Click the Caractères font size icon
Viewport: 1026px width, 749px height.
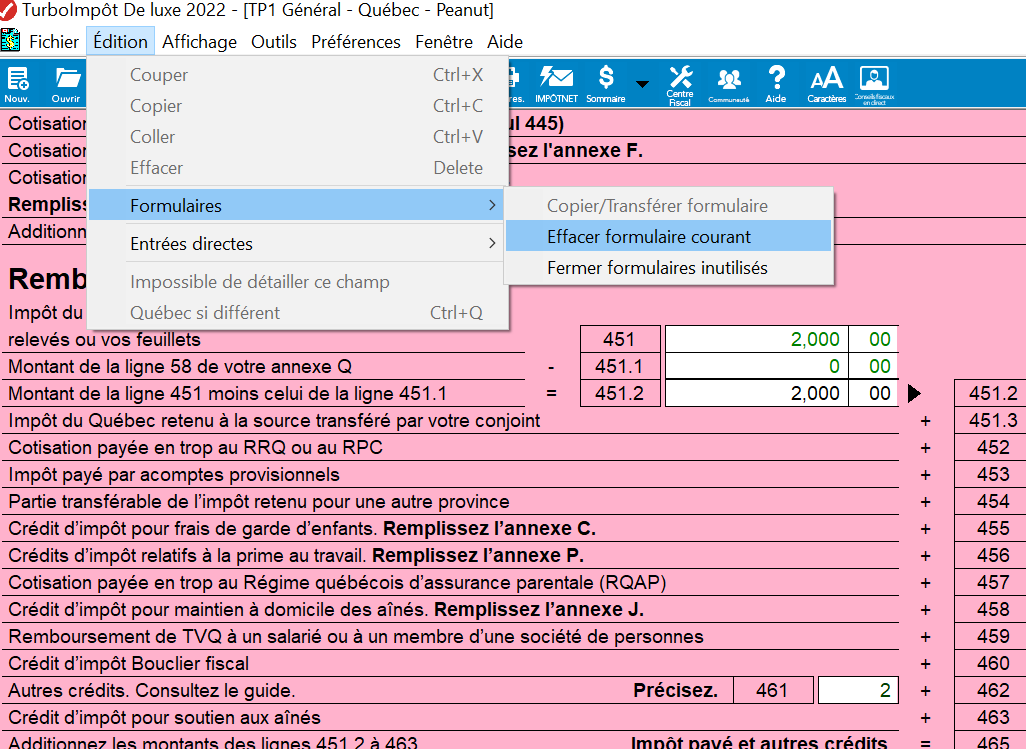pyautogui.click(x=826, y=83)
